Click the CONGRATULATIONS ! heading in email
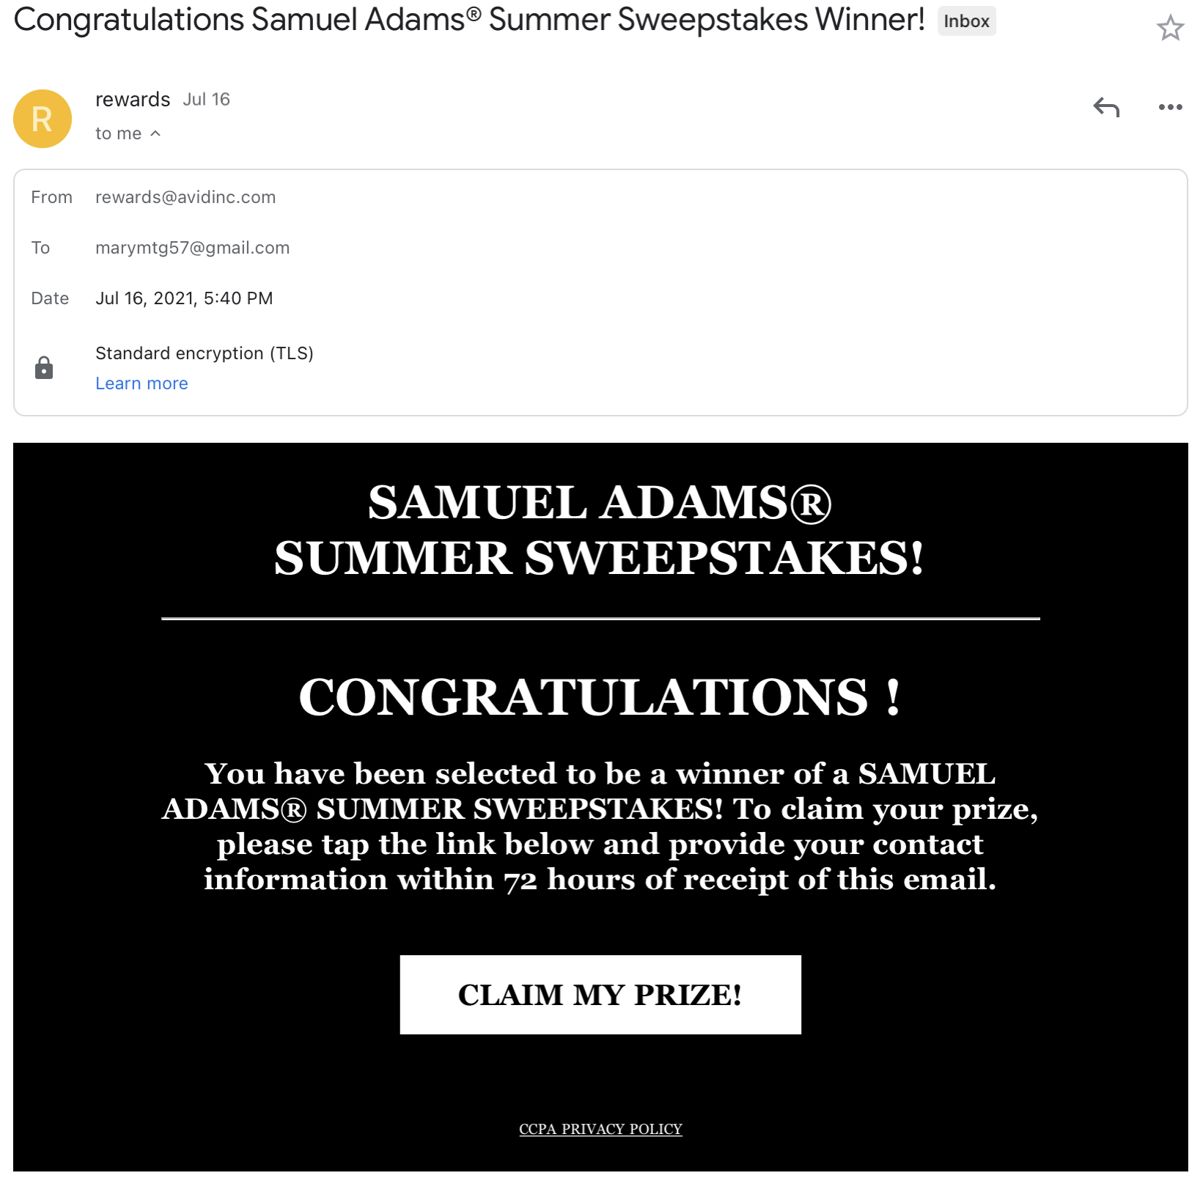The image size is (1200, 1181). pos(600,697)
